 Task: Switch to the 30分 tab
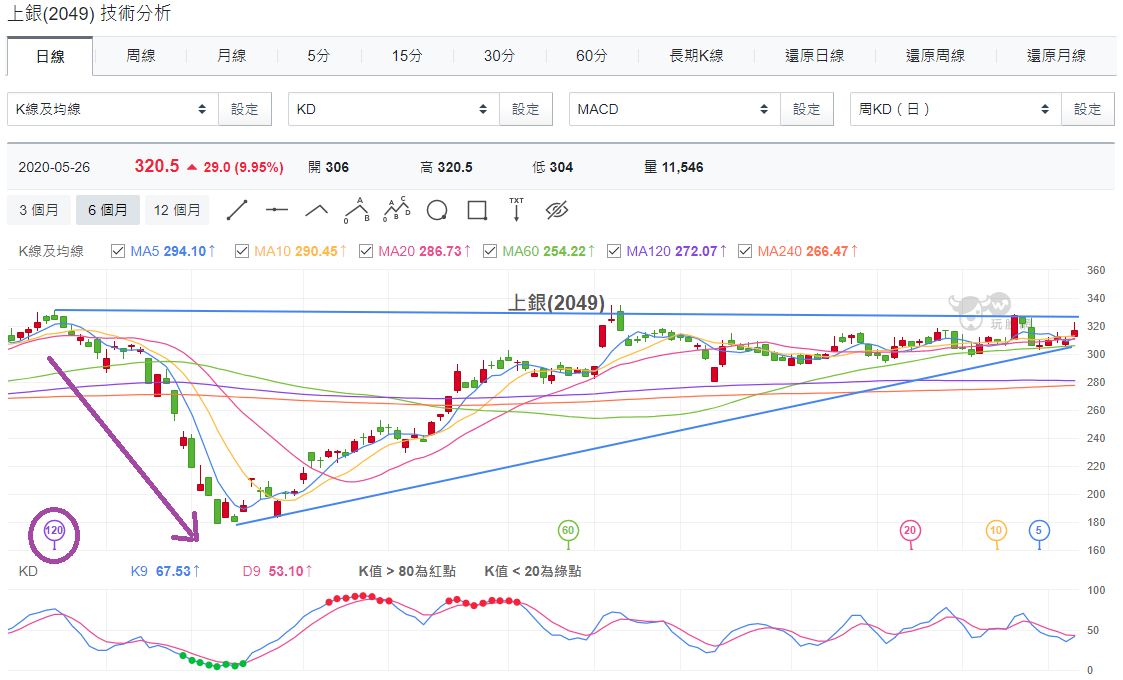pos(499,55)
